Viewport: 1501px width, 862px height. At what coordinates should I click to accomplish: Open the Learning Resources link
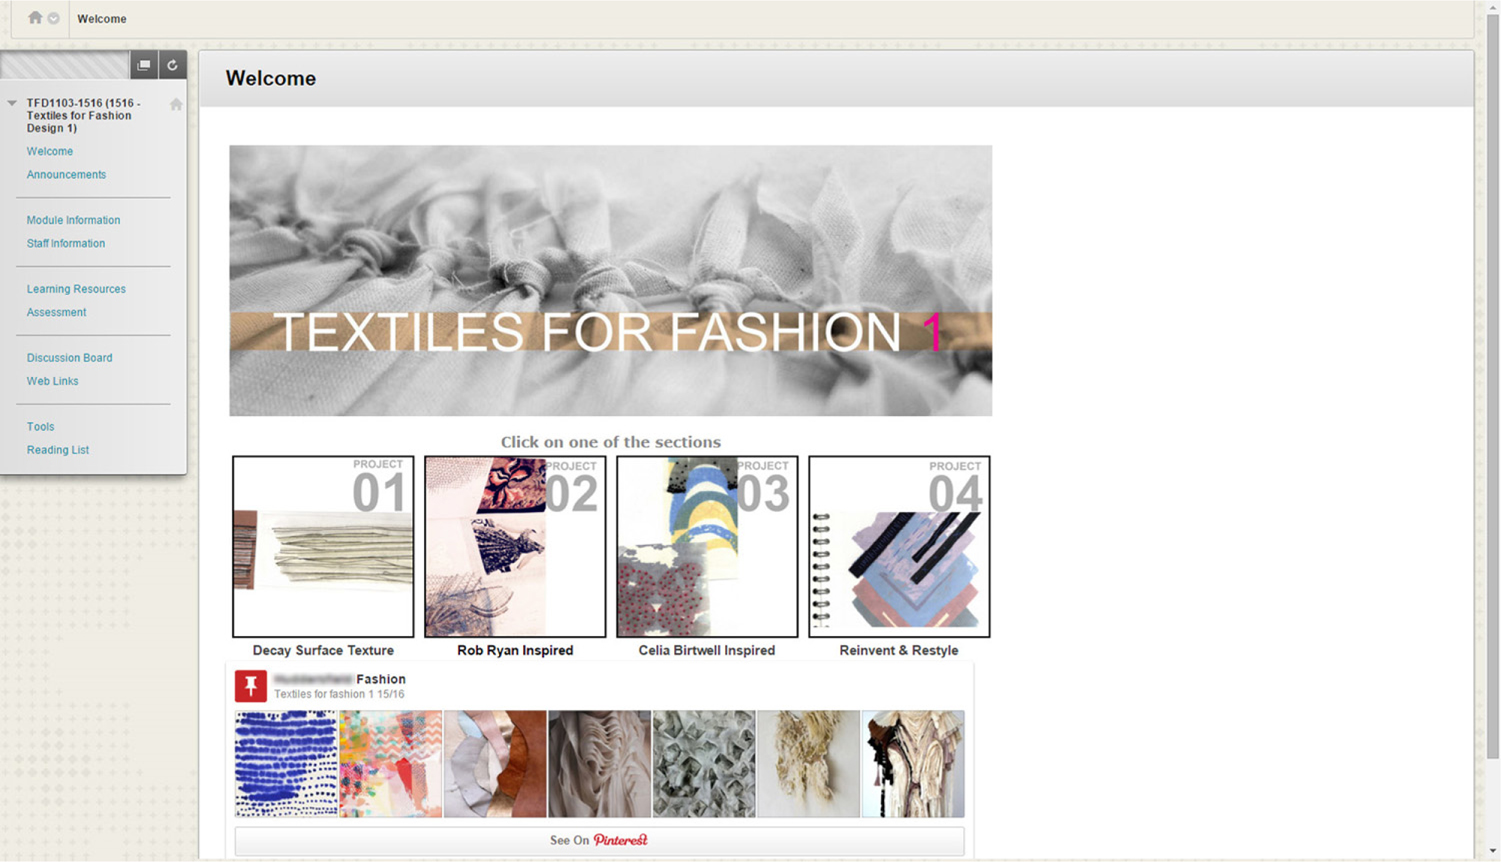(x=76, y=289)
